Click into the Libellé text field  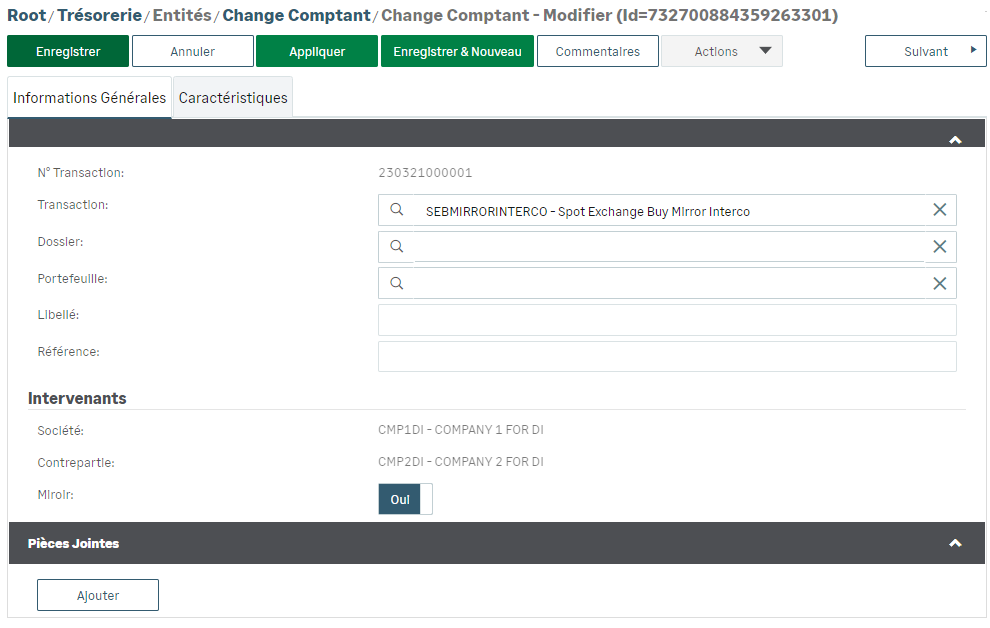pos(666,320)
